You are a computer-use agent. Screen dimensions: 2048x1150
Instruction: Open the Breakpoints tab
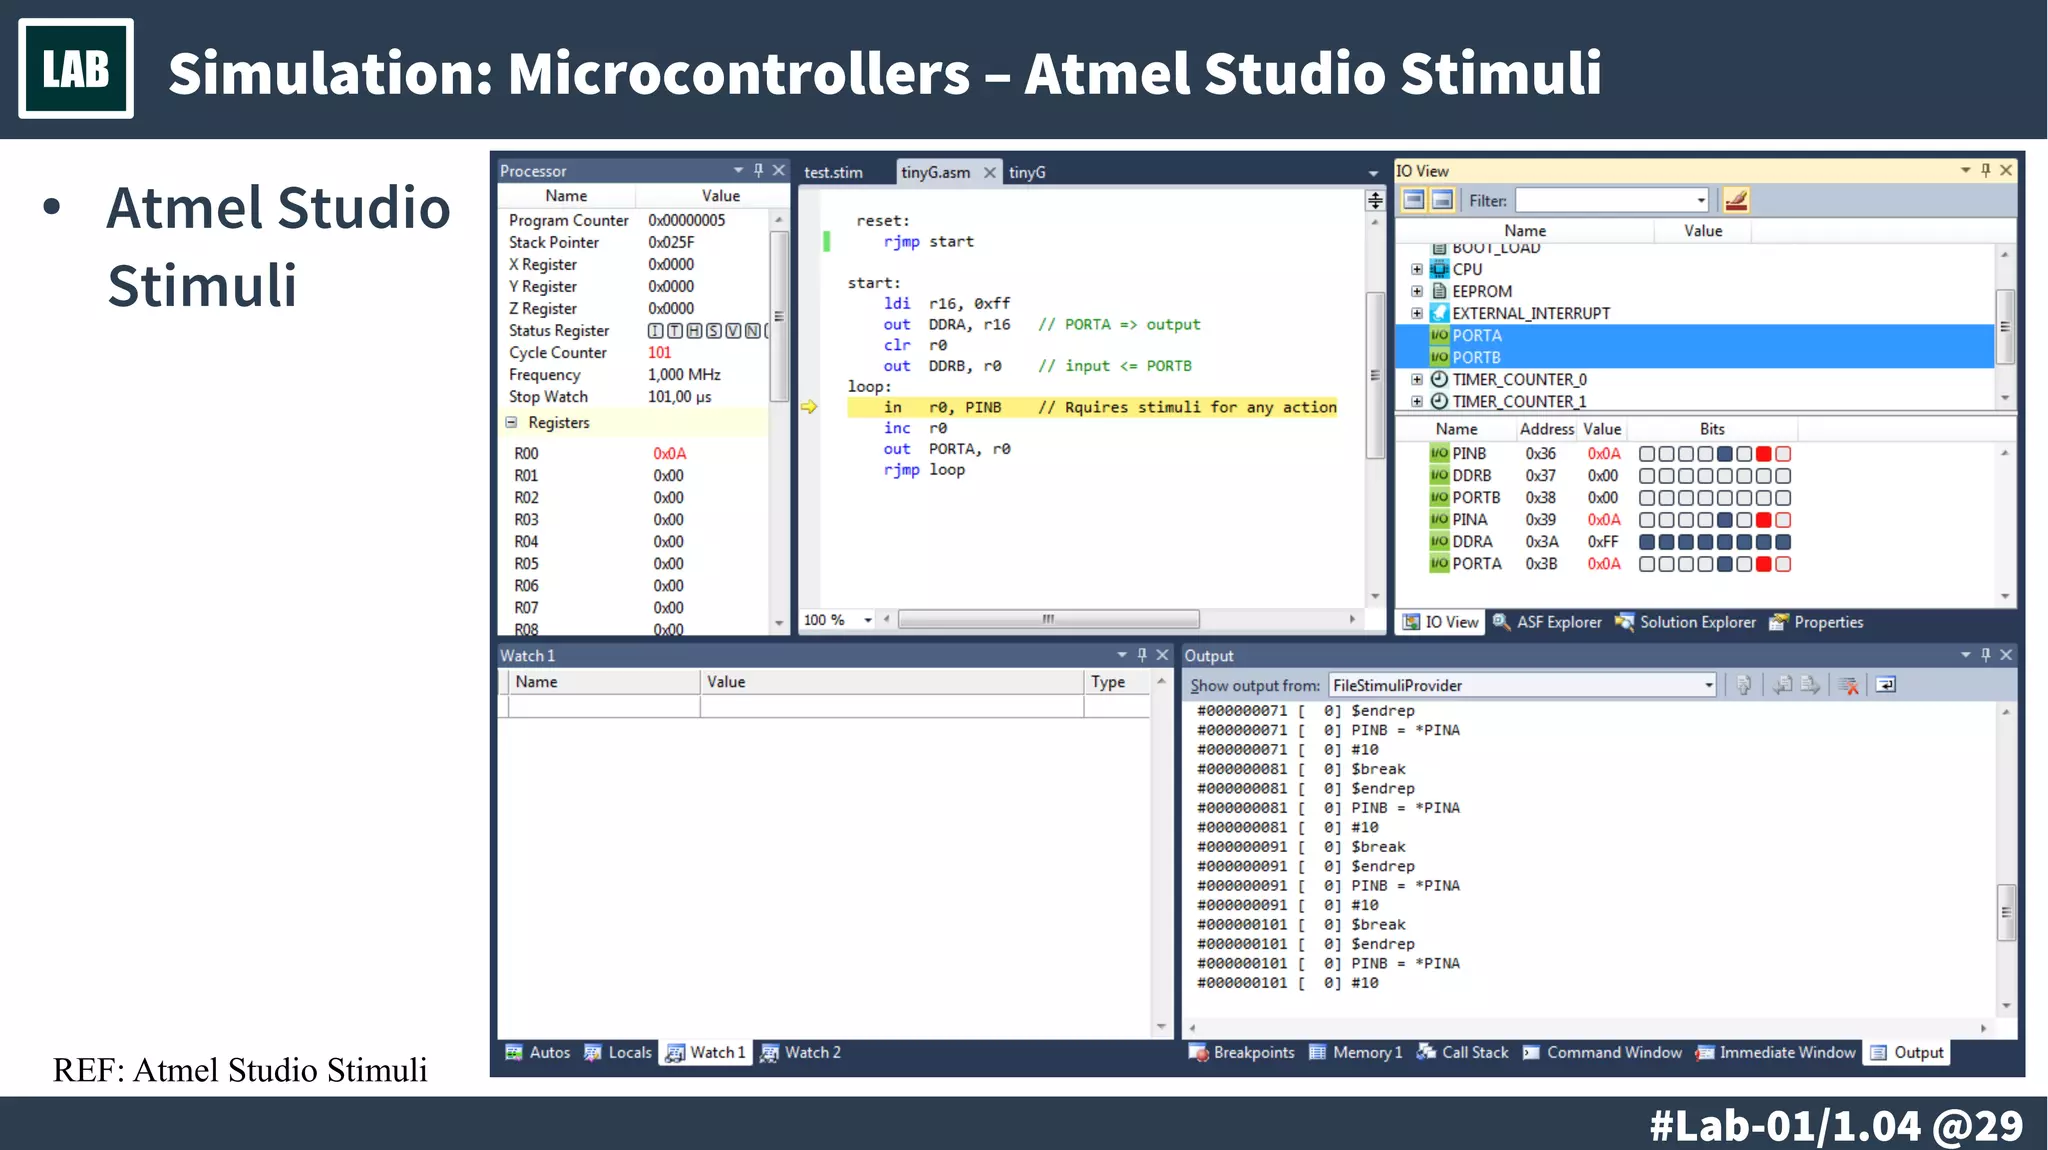click(x=1242, y=1052)
